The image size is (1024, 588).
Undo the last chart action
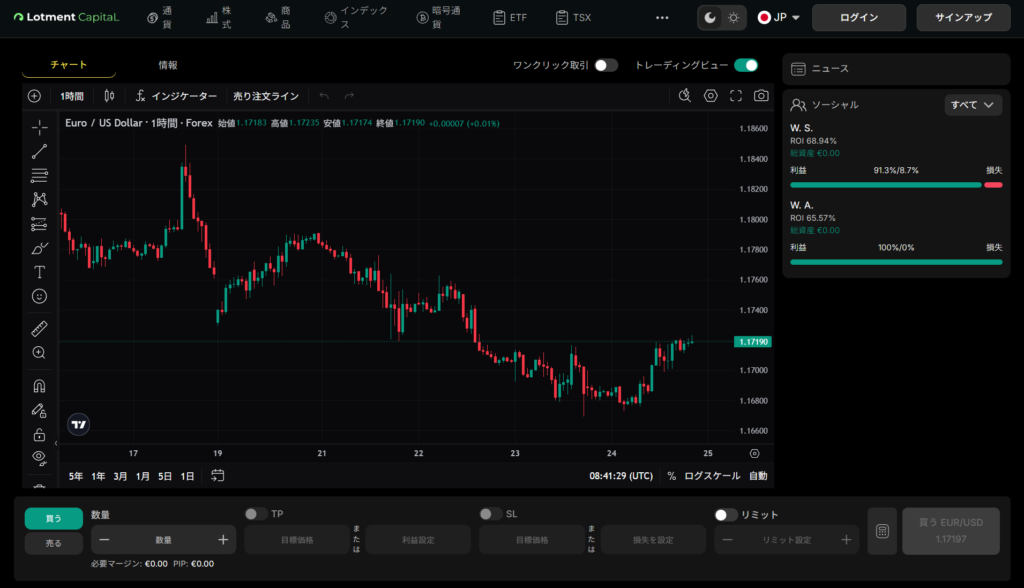point(324,96)
